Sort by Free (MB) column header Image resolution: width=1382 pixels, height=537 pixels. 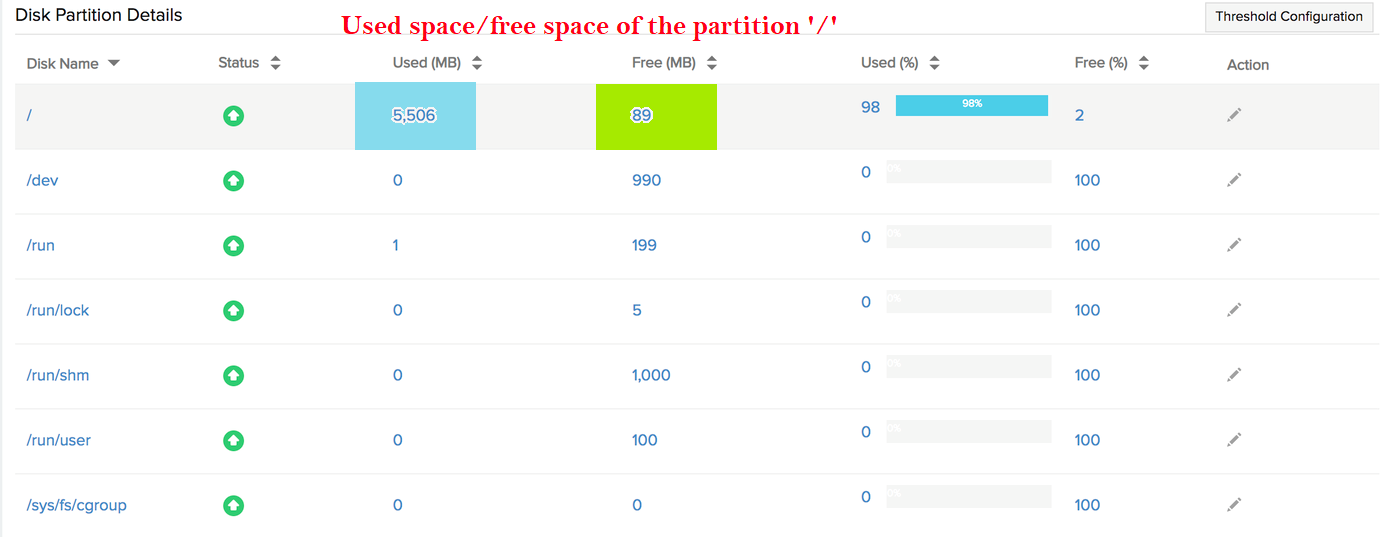click(x=711, y=63)
